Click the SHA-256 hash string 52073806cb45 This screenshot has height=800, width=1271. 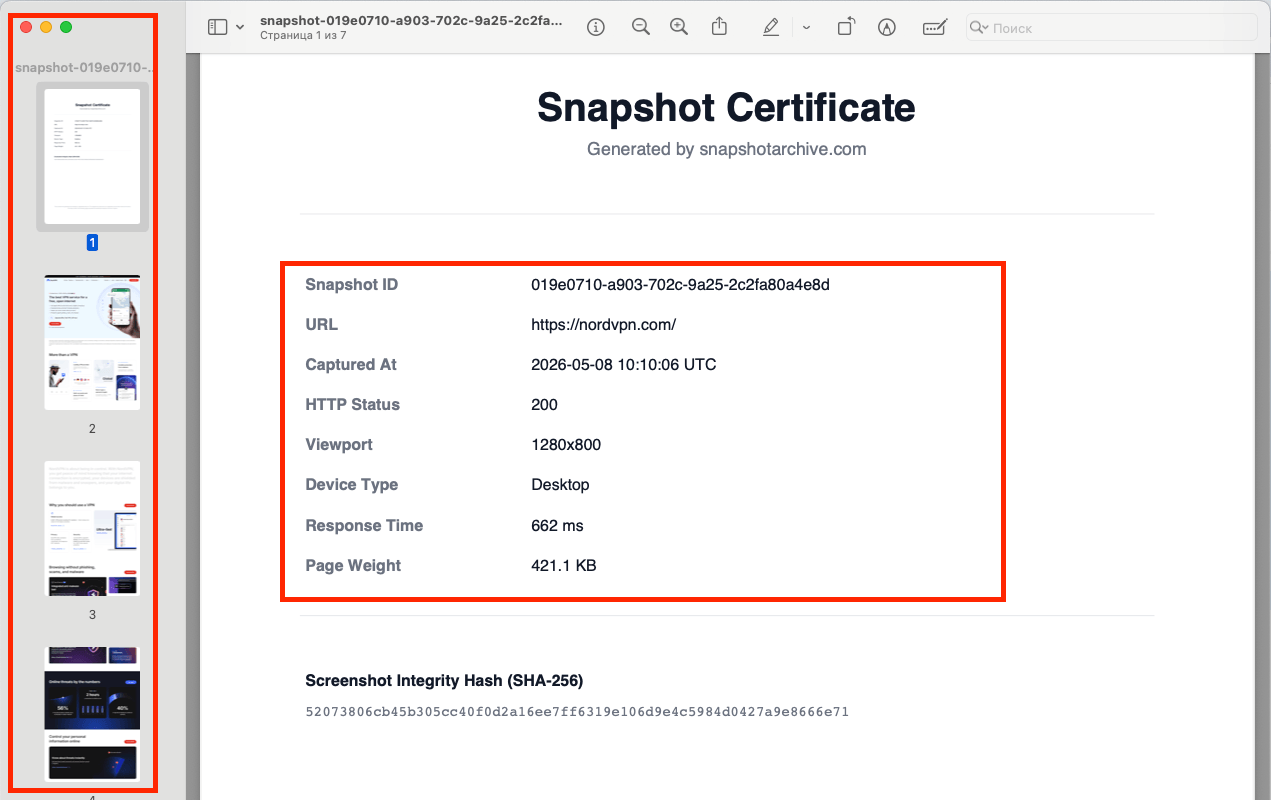tap(577, 712)
